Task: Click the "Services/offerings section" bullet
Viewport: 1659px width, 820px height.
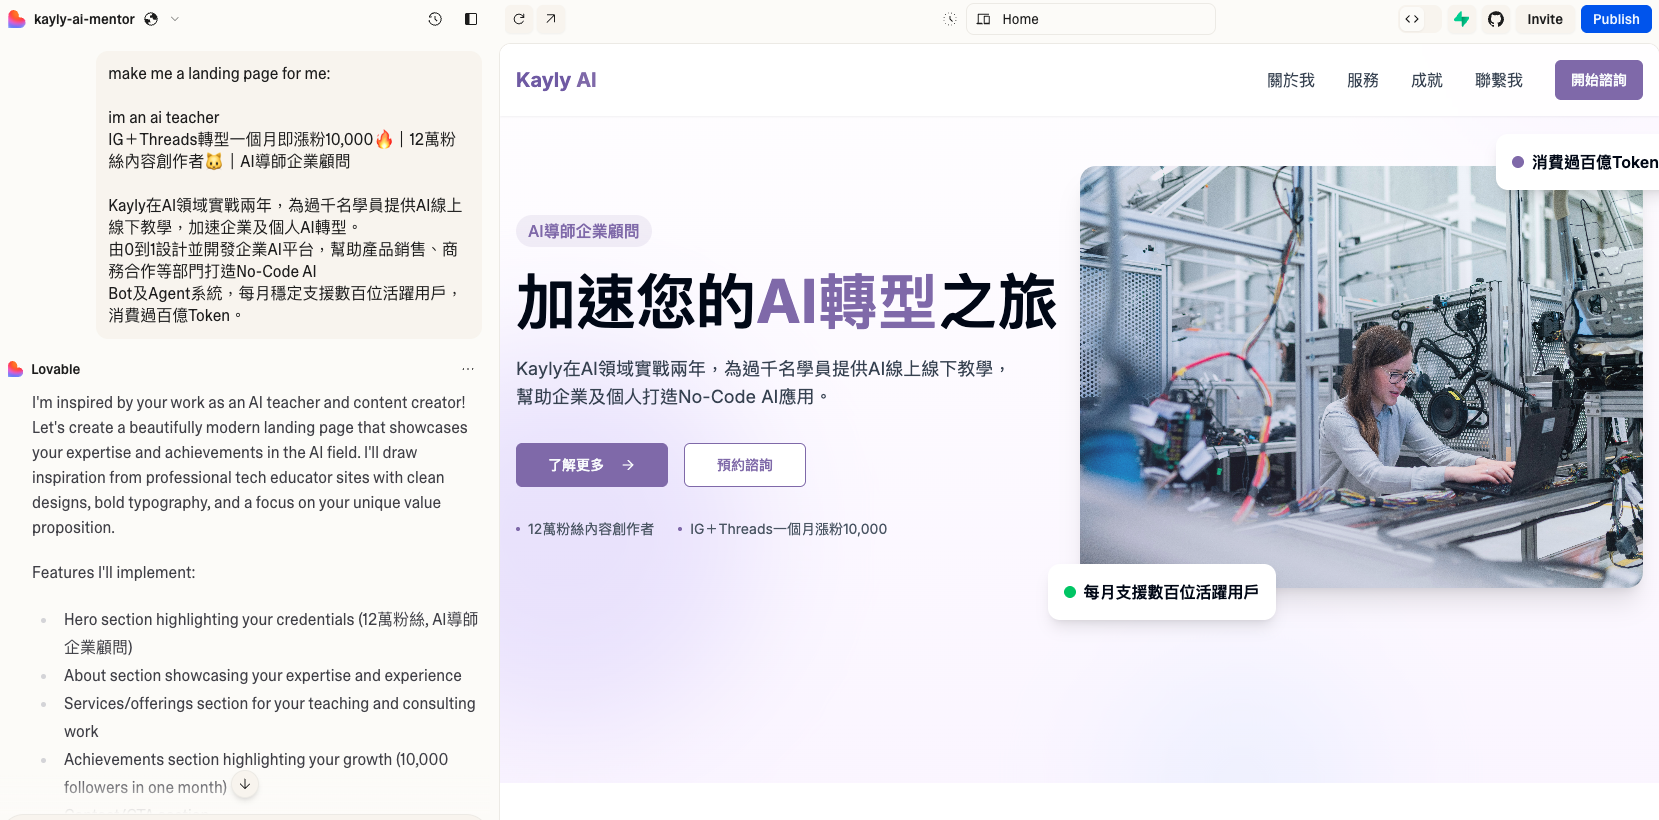Action: (270, 718)
